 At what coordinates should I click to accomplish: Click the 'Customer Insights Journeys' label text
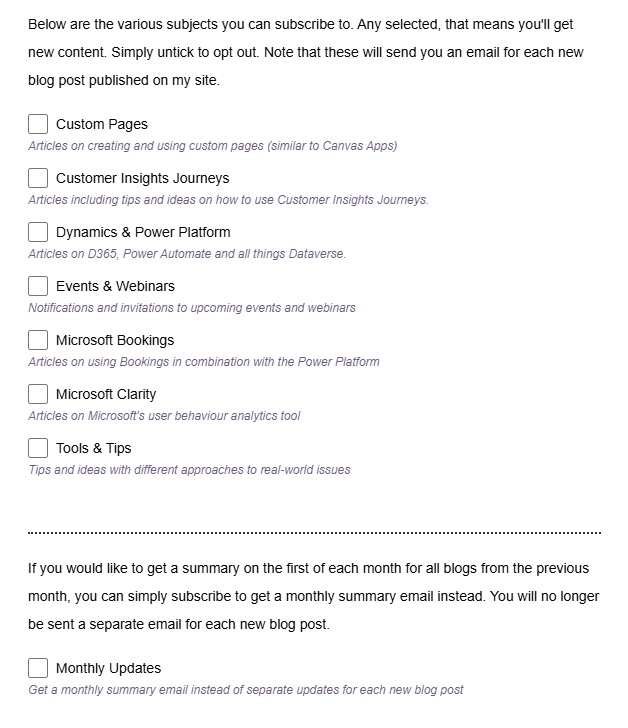[x=142, y=179]
